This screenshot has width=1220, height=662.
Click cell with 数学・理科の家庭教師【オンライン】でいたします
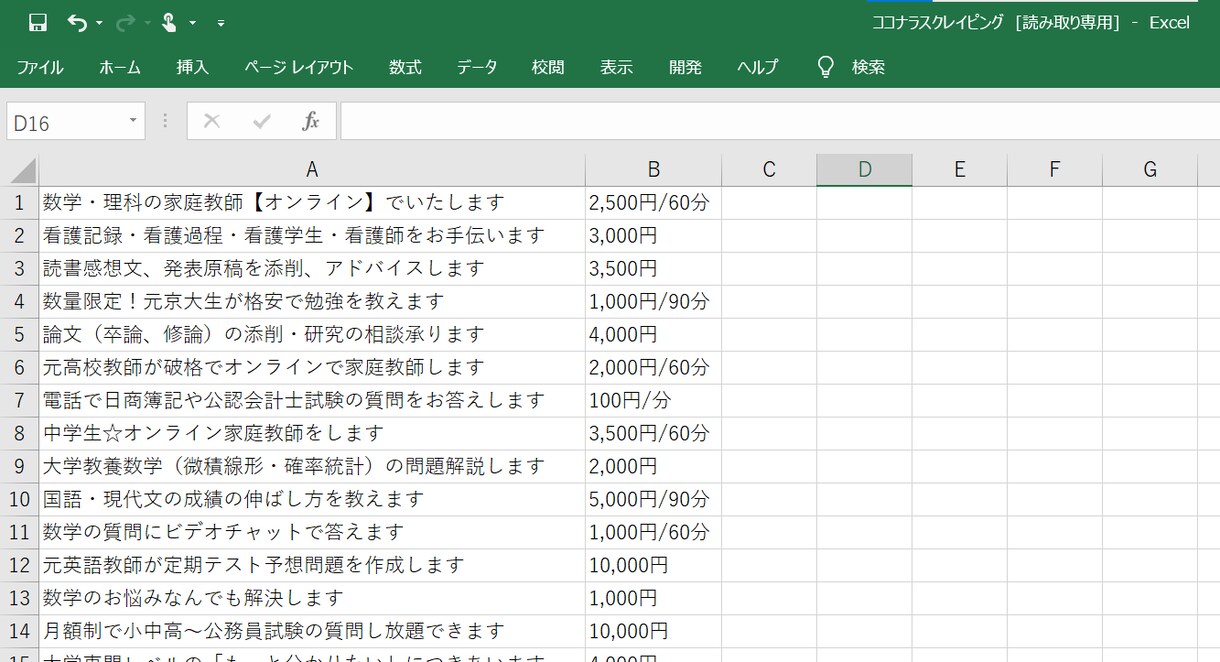point(312,203)
